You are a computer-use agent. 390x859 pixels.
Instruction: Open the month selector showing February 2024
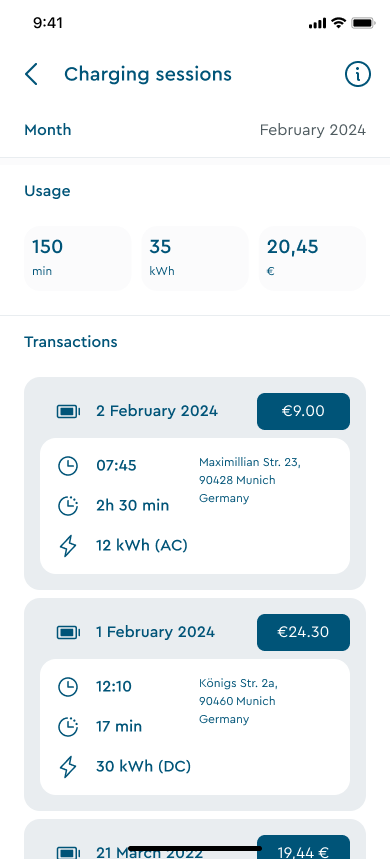[x=195, y=130]
